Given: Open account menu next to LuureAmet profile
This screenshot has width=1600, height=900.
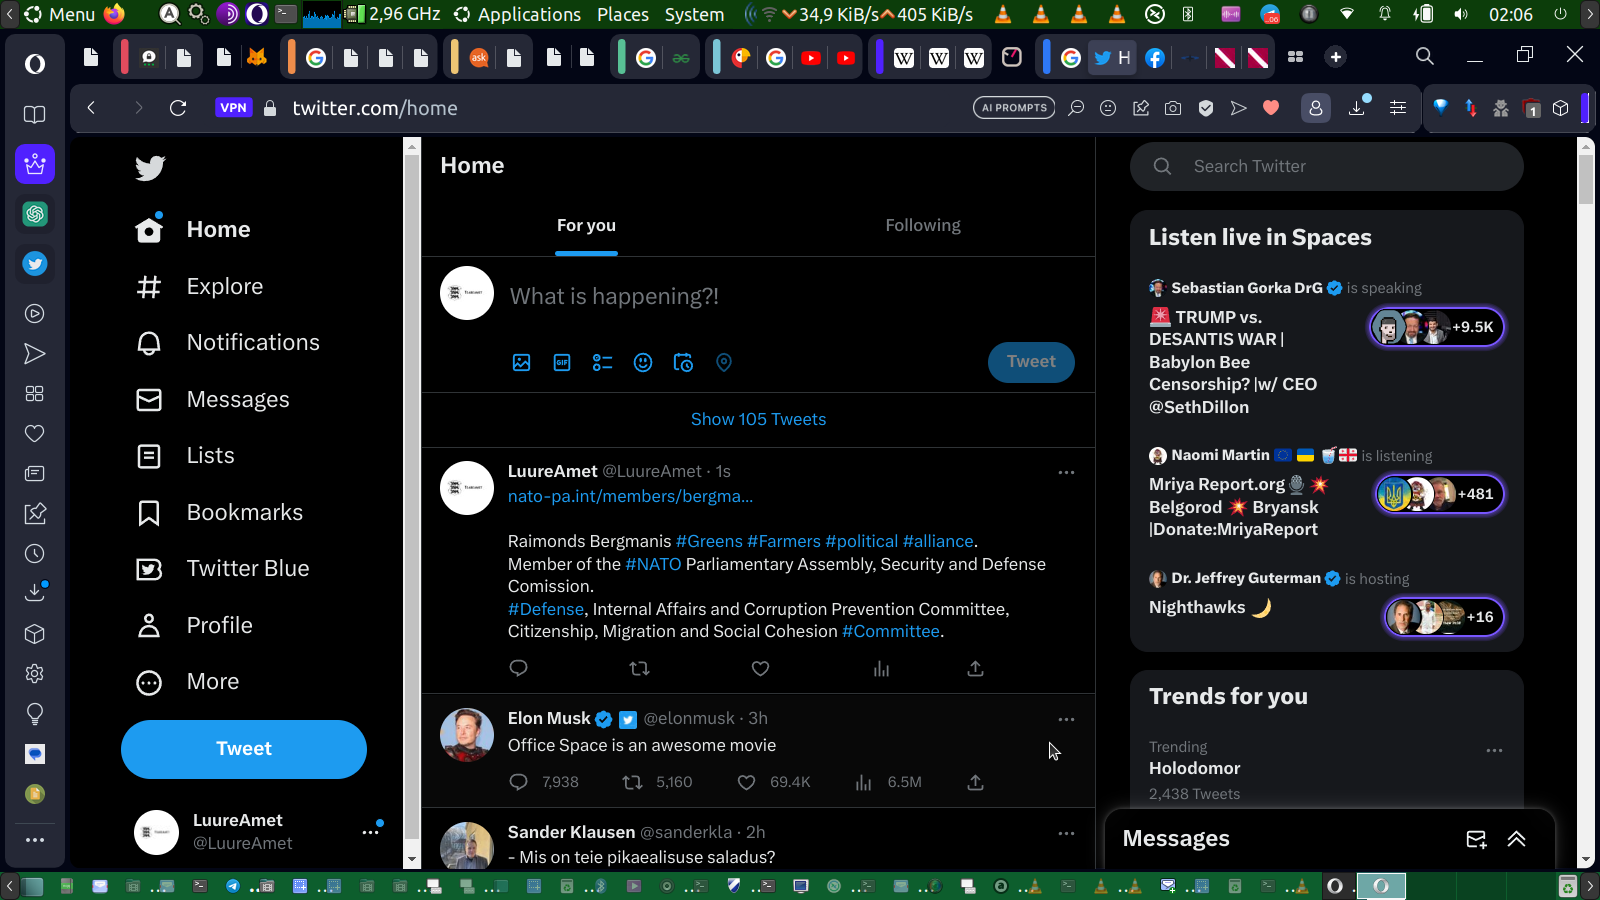Looking at the screenshot, I should pyautogui.click(x=370, y=832).
